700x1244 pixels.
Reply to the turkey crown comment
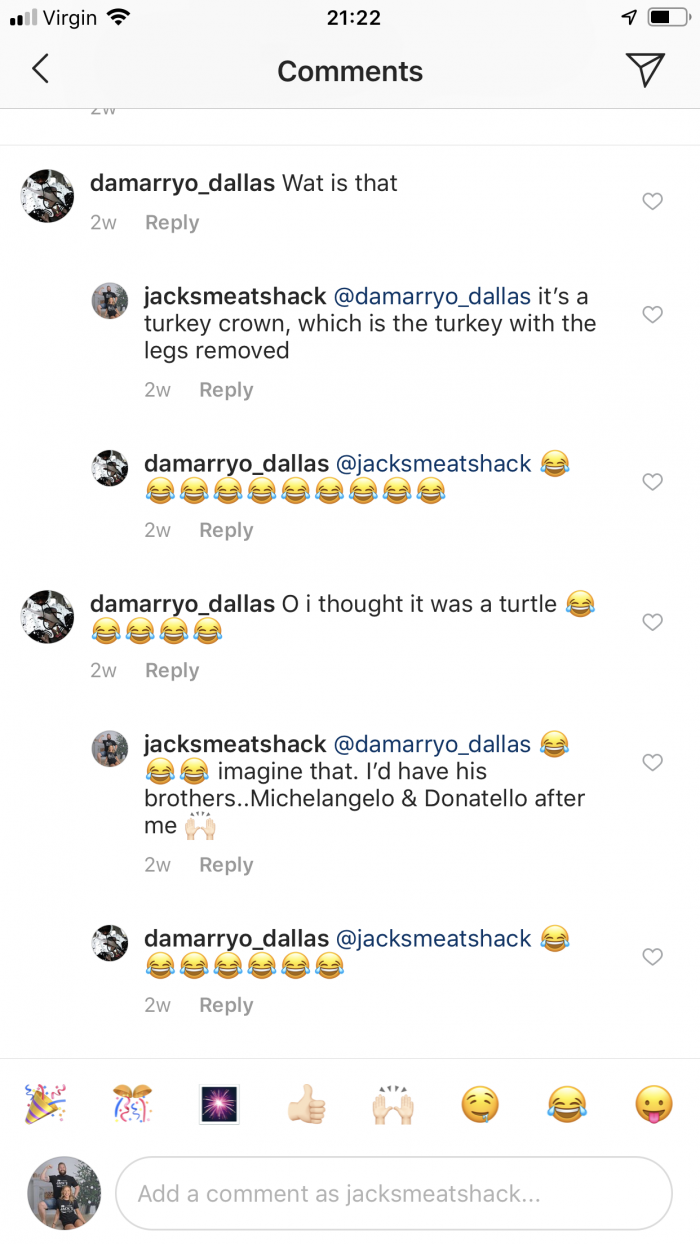click(226, 390)
